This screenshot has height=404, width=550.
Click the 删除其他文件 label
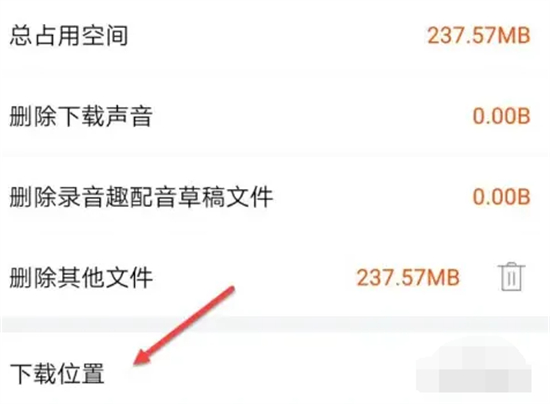81,278
